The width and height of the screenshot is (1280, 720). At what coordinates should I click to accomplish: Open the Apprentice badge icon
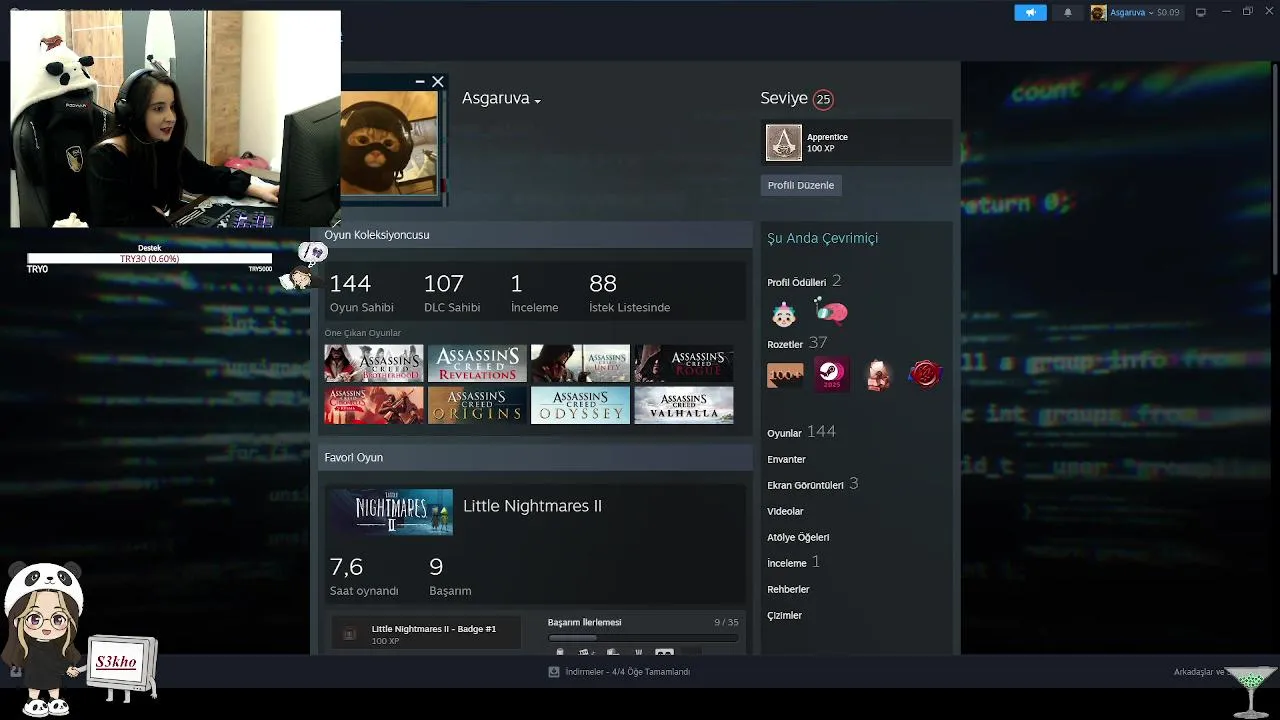click(x=784, y=143)
